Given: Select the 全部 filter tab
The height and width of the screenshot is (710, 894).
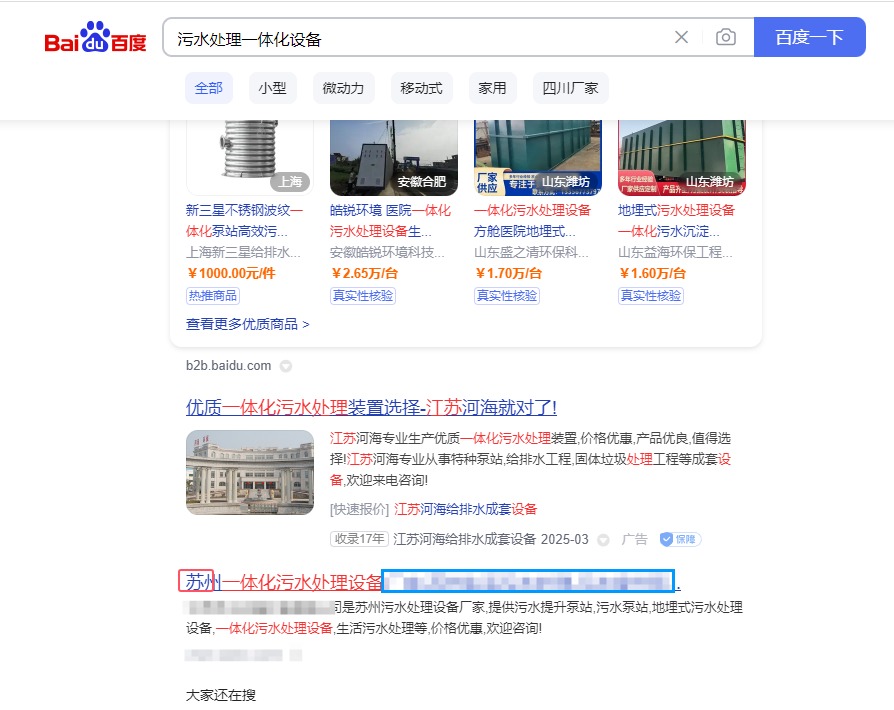Looking at the screenshot, I should coord(209,88).
